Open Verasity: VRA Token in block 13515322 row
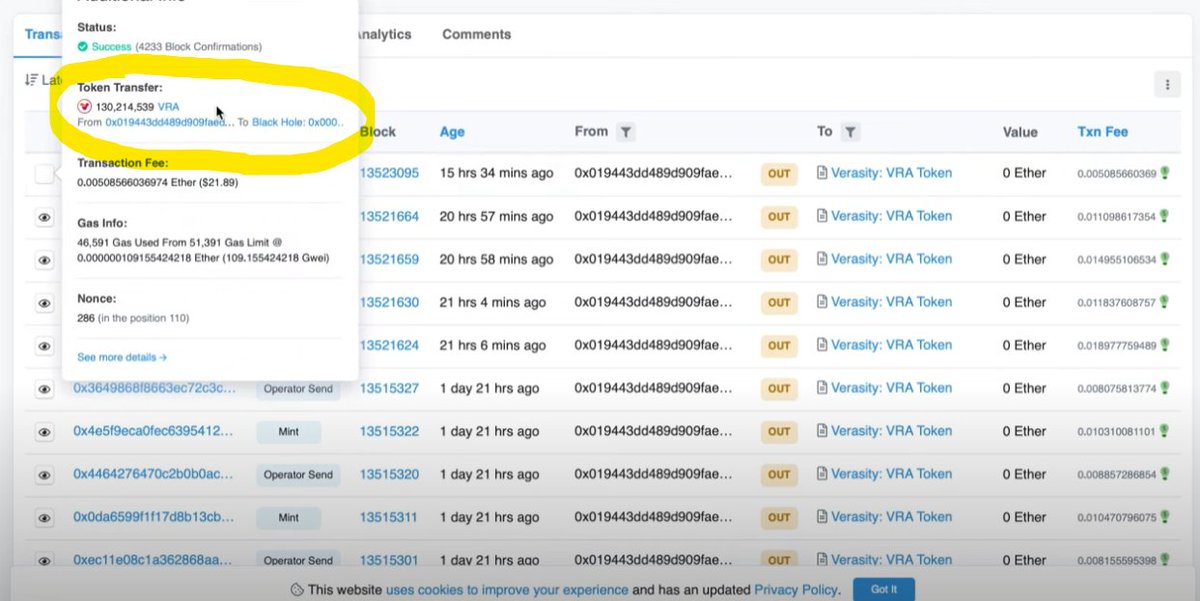Screen dimensions: 1200x601 click(x=891, y=431)
